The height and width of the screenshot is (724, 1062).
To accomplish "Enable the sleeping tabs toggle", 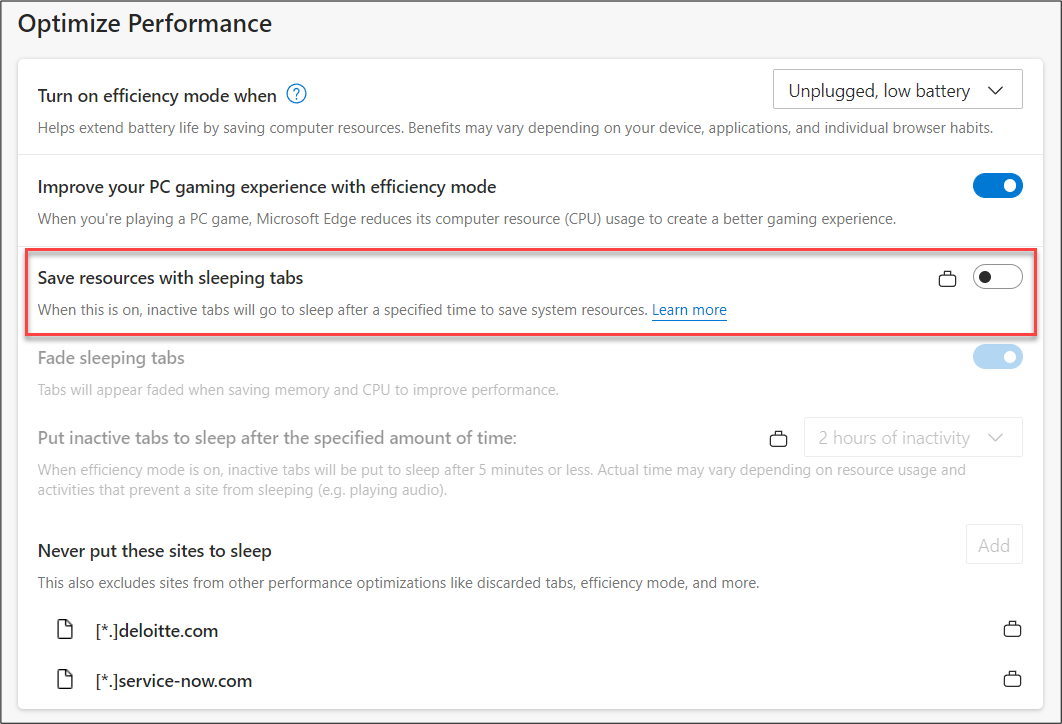I will click(997, 277).
